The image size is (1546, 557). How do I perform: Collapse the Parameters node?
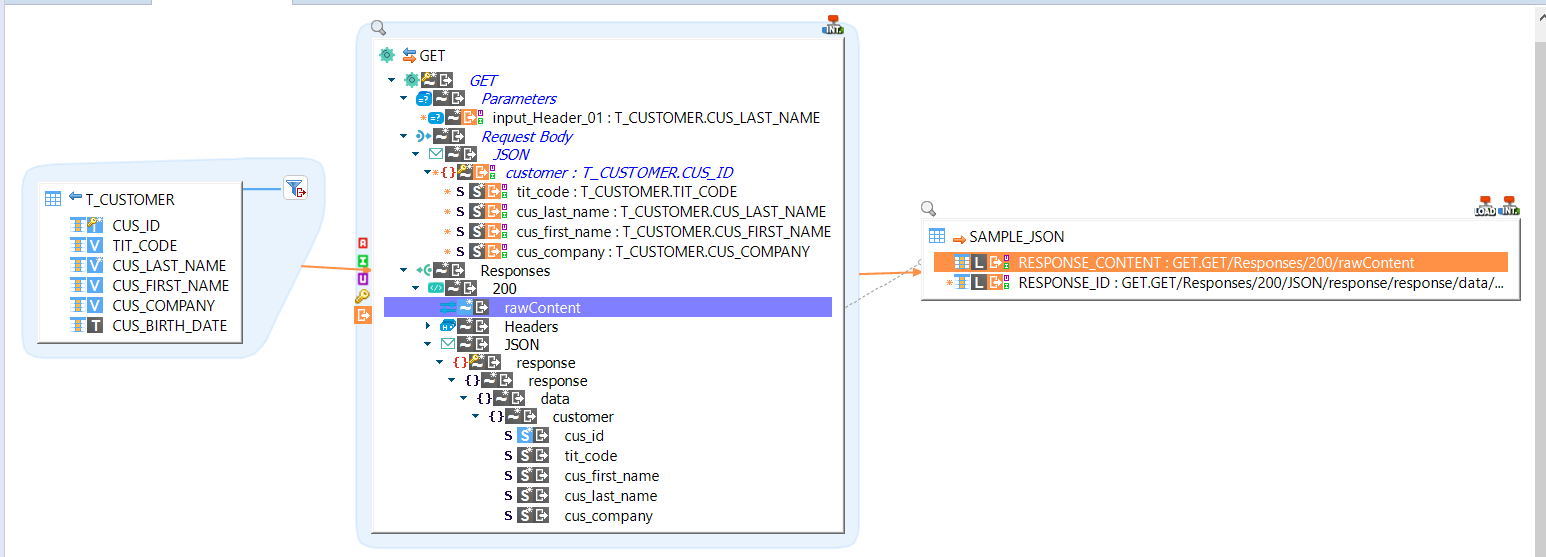[x=403, y=98]
